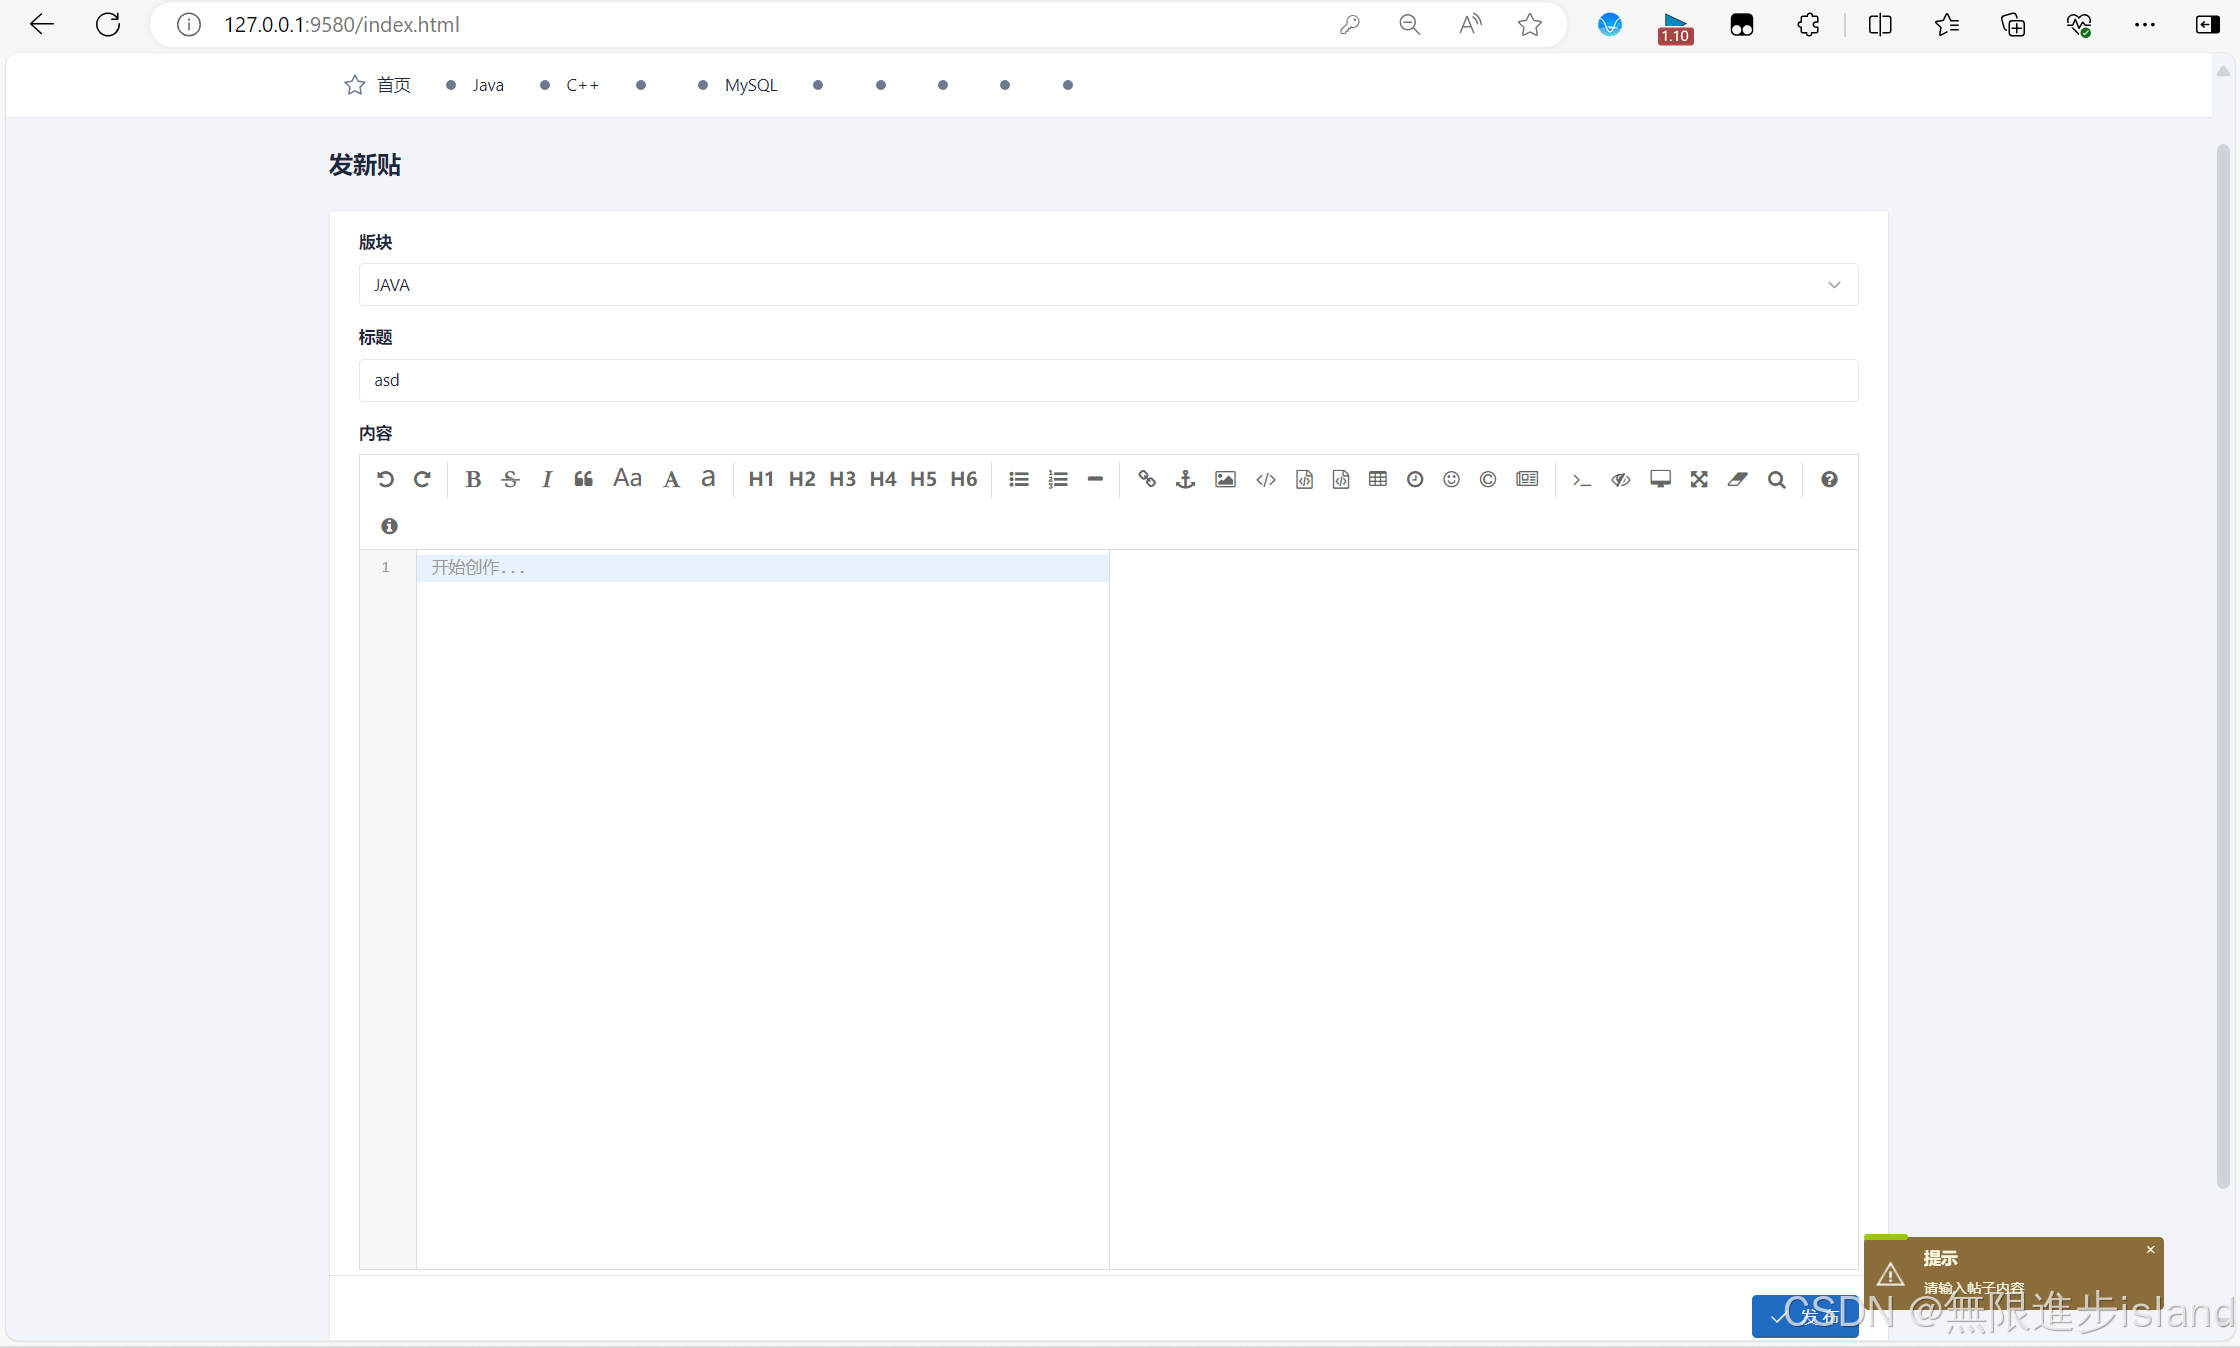Click the editor redo icon
The width and height of the screenshot is (2240, 1348).
click(x=422, y=479)
